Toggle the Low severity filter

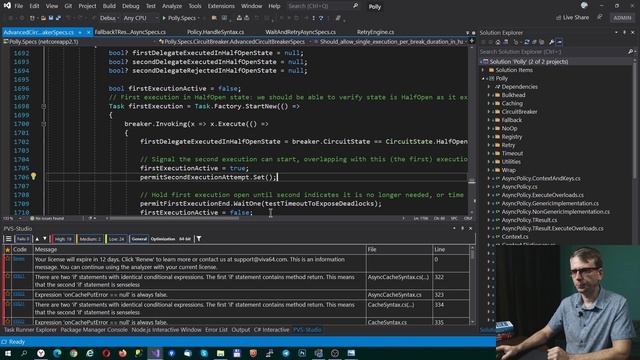pos(116,239)
